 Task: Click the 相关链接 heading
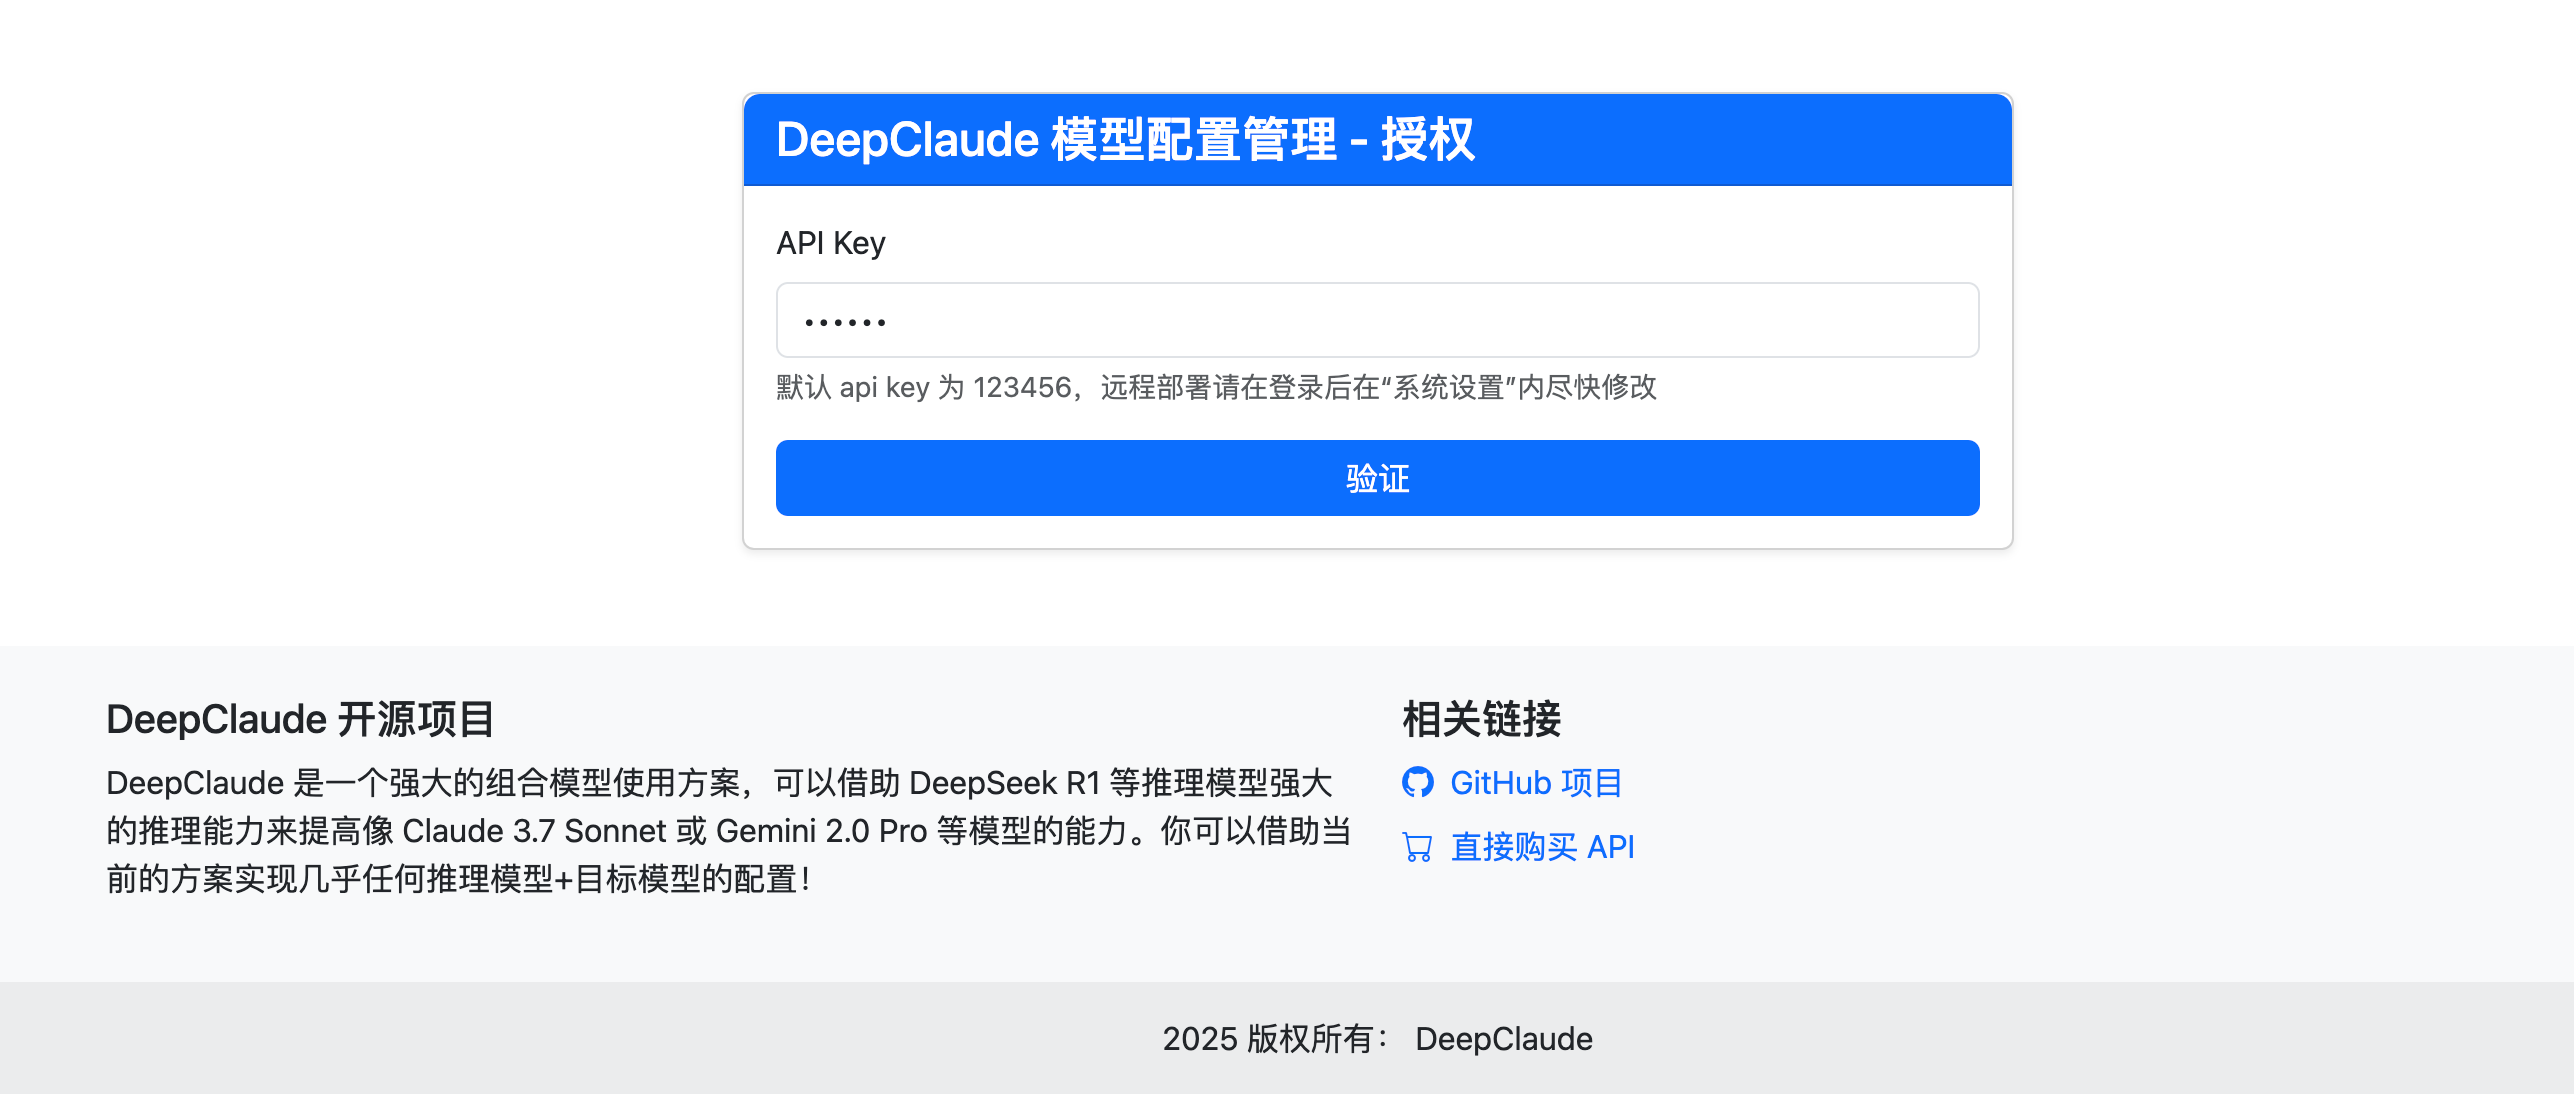(x=1481, y=719)
